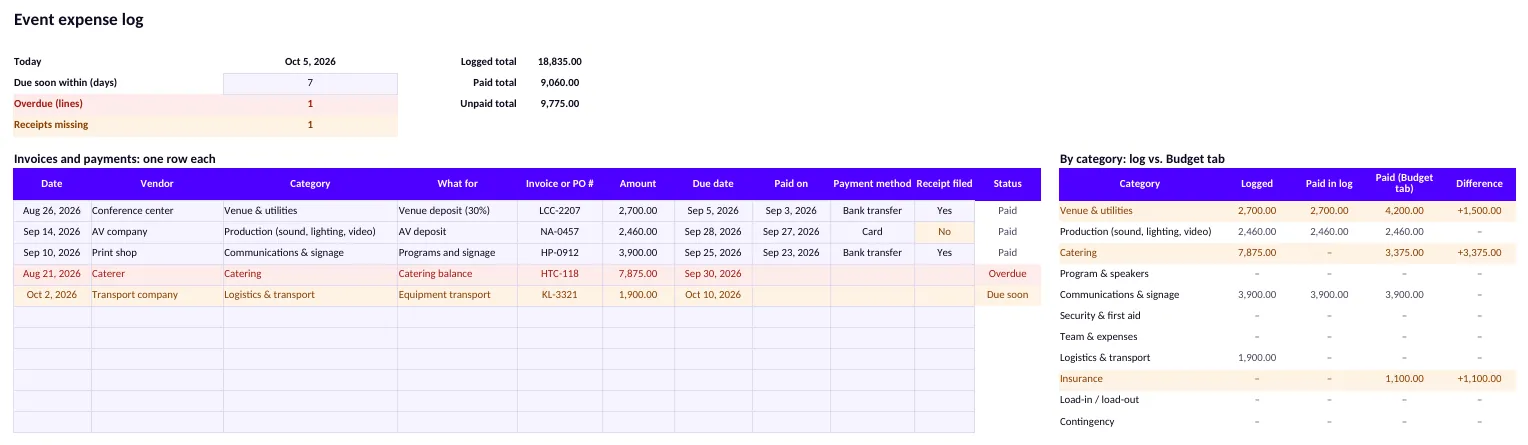Viewport: 1528px width, 445px height.
Task: Select the date cell Oct 2, 2026
Action: tap(52, 295)
